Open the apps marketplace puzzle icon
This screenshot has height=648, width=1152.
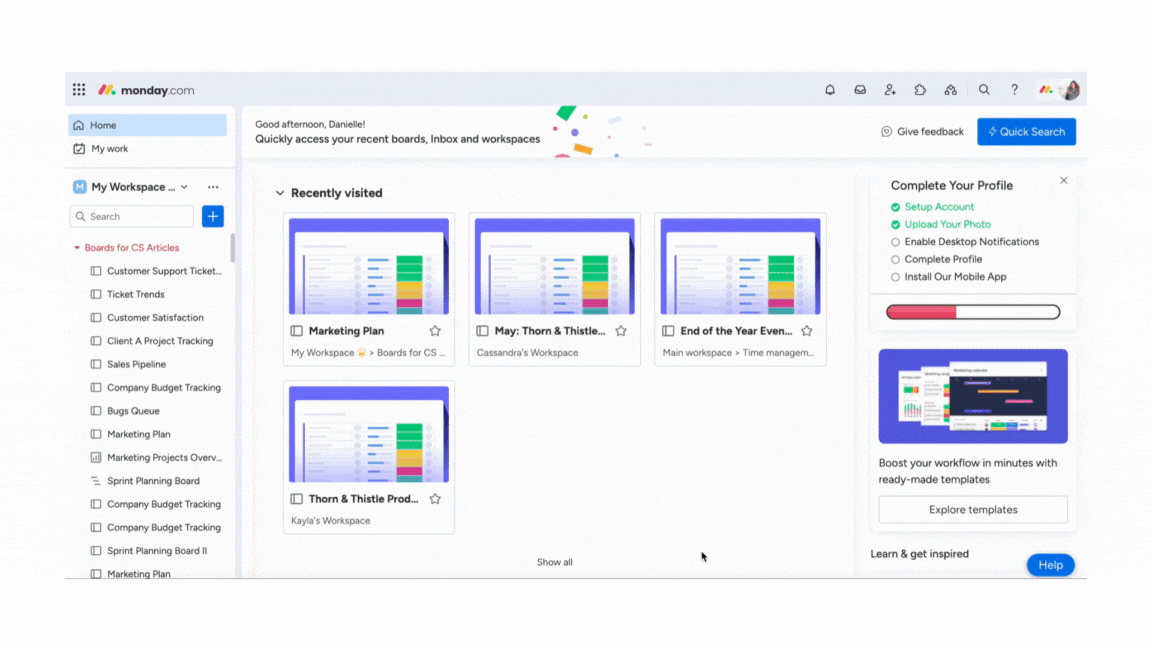920,90
